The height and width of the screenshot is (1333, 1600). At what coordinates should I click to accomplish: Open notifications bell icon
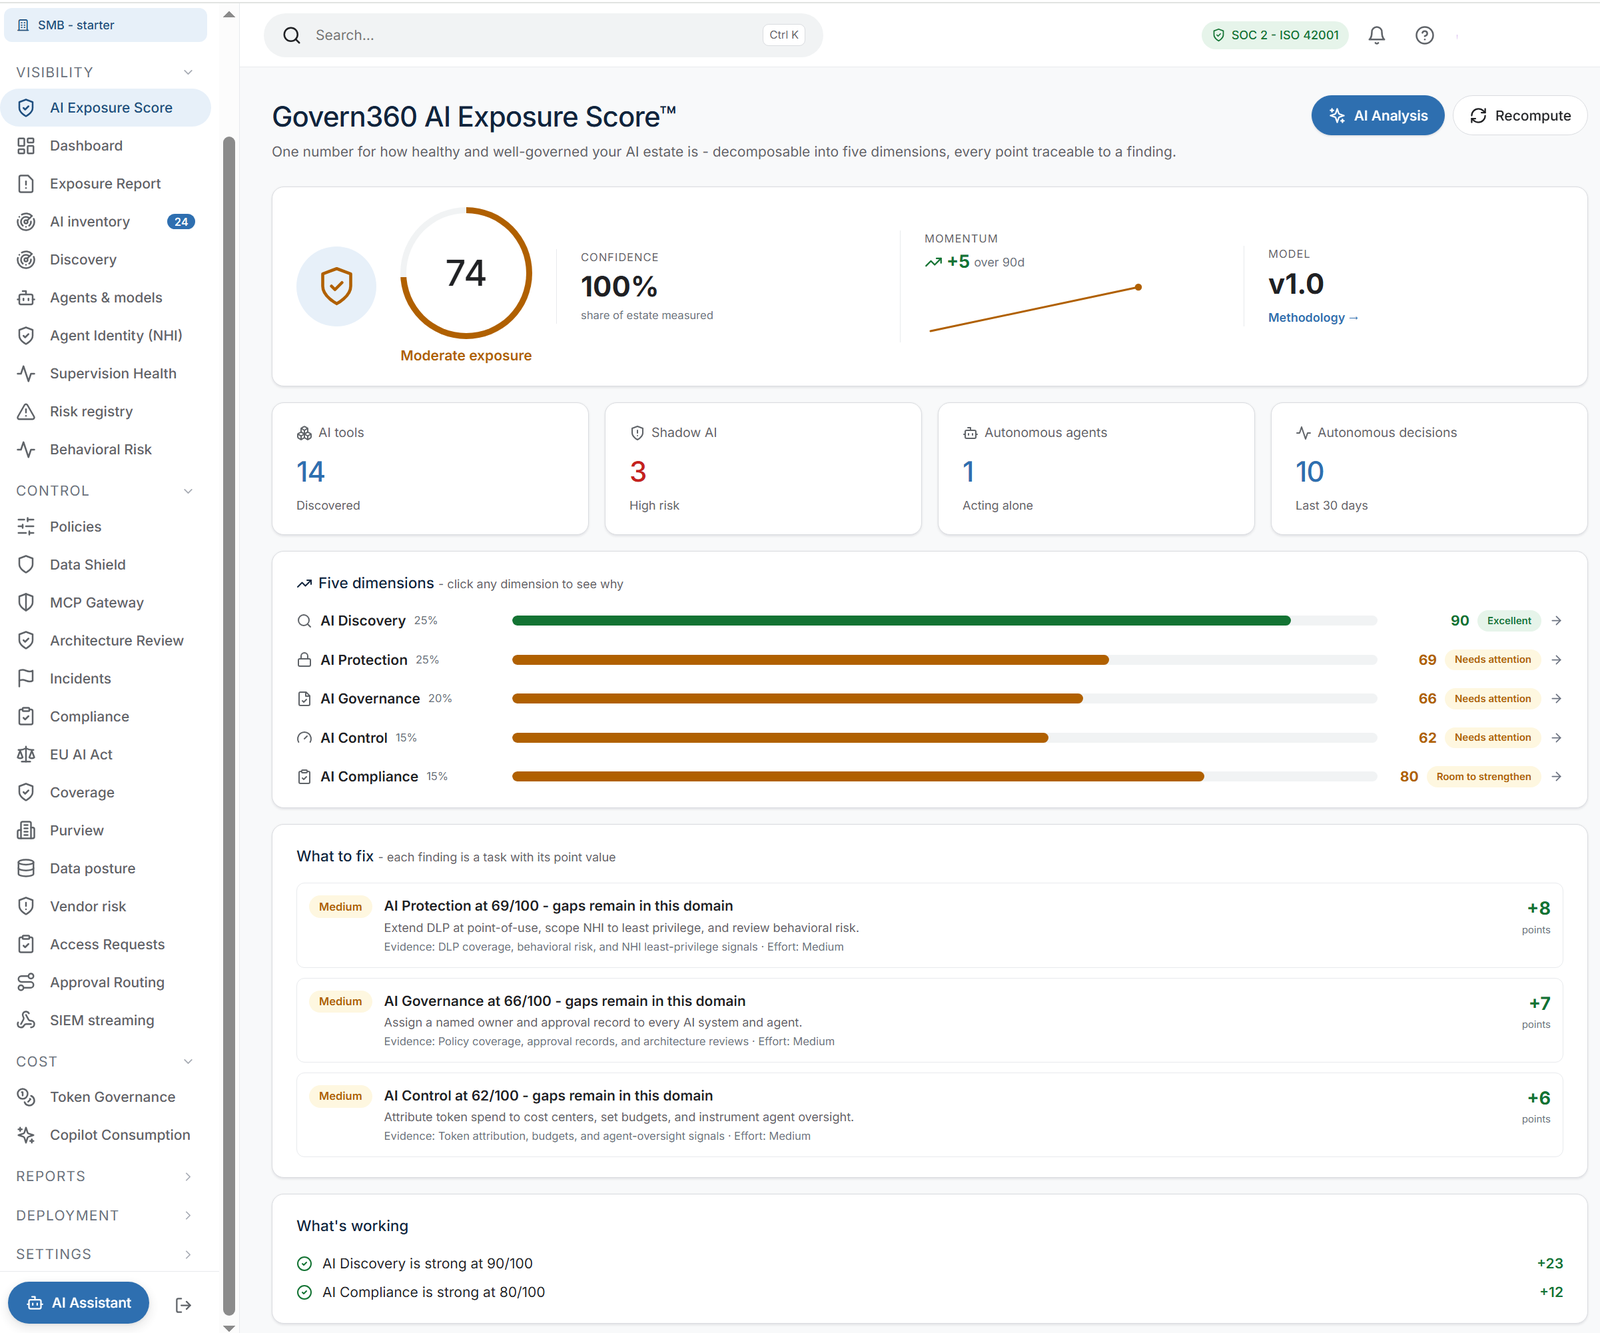pyautogui.click(x=1377, y=35)
